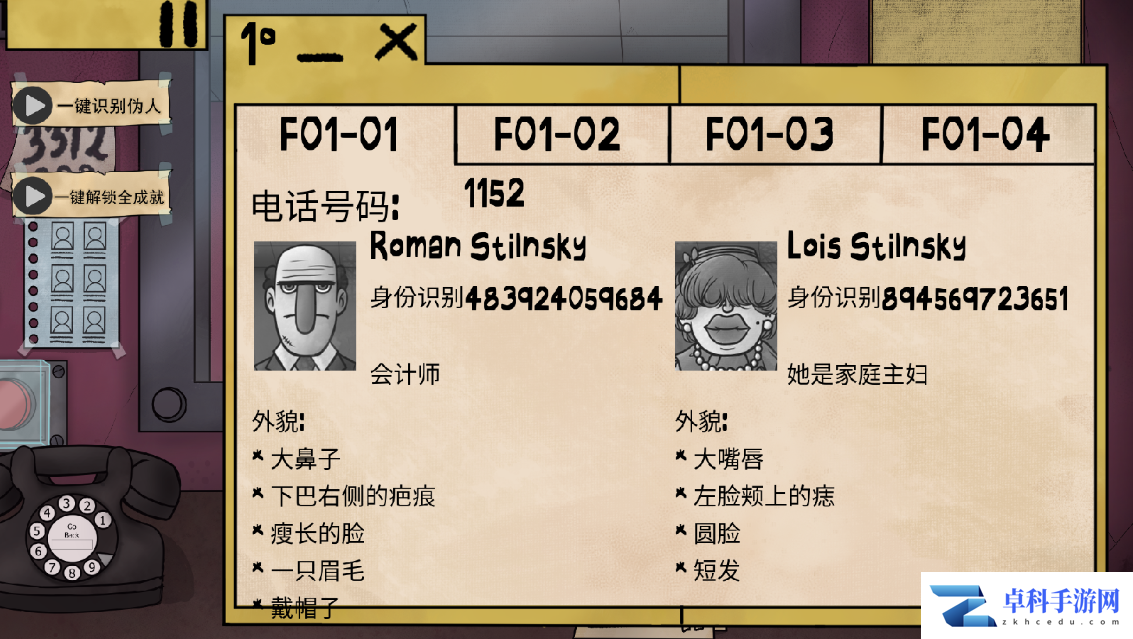Click the play icon for 一键解锁全成就
This screenshot has width=1133, height=639.
(33, 196)
